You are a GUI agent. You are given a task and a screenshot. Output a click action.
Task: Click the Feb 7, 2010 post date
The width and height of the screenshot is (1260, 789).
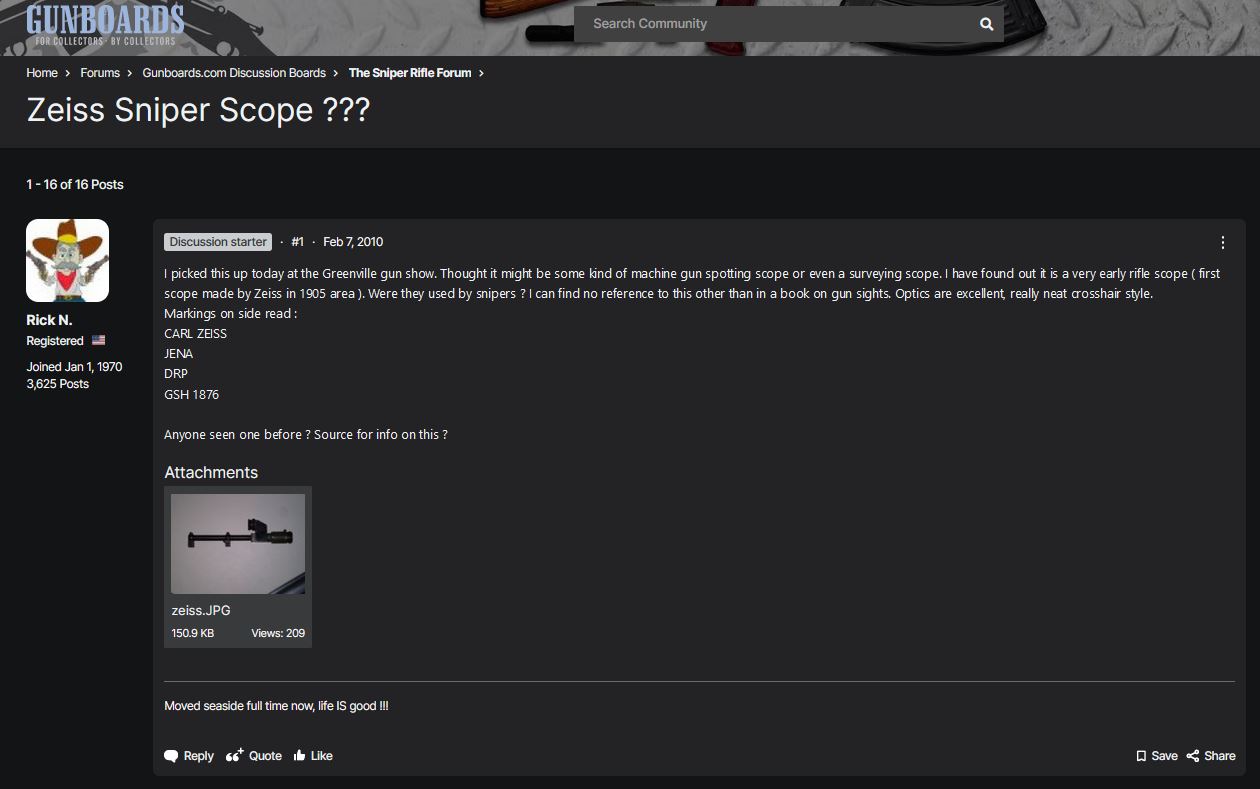point(353,242)
